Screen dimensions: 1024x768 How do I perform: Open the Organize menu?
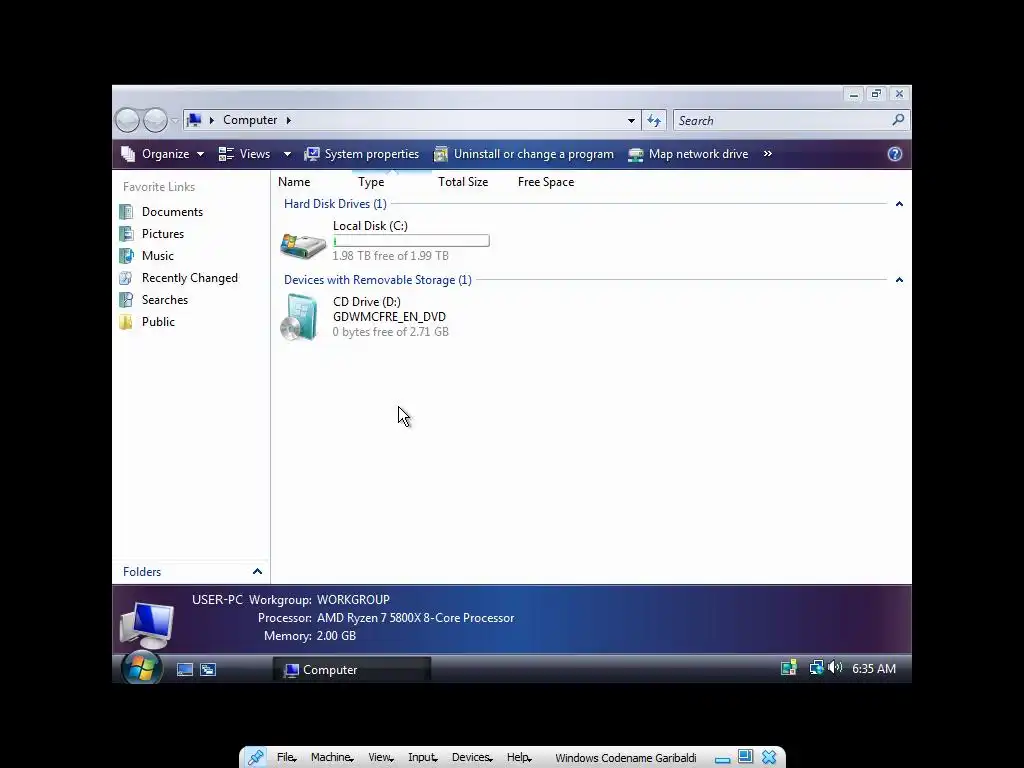tap(163, 154)
